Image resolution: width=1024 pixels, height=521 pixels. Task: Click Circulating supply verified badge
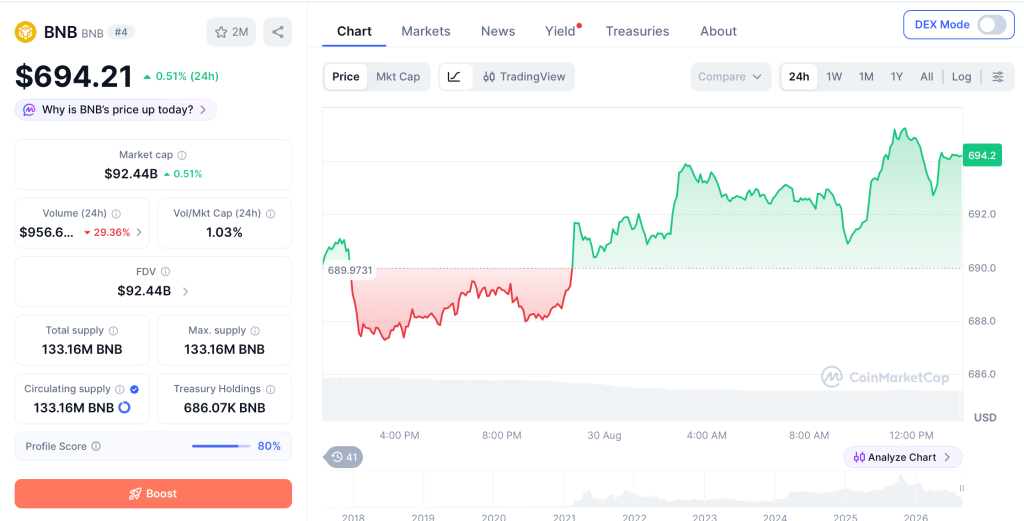click(x=134, y=389)
